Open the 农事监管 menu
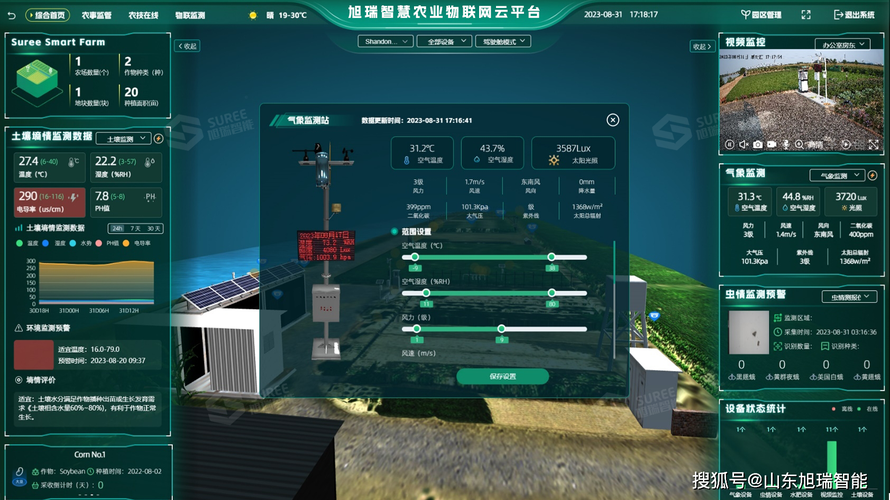 96,15
